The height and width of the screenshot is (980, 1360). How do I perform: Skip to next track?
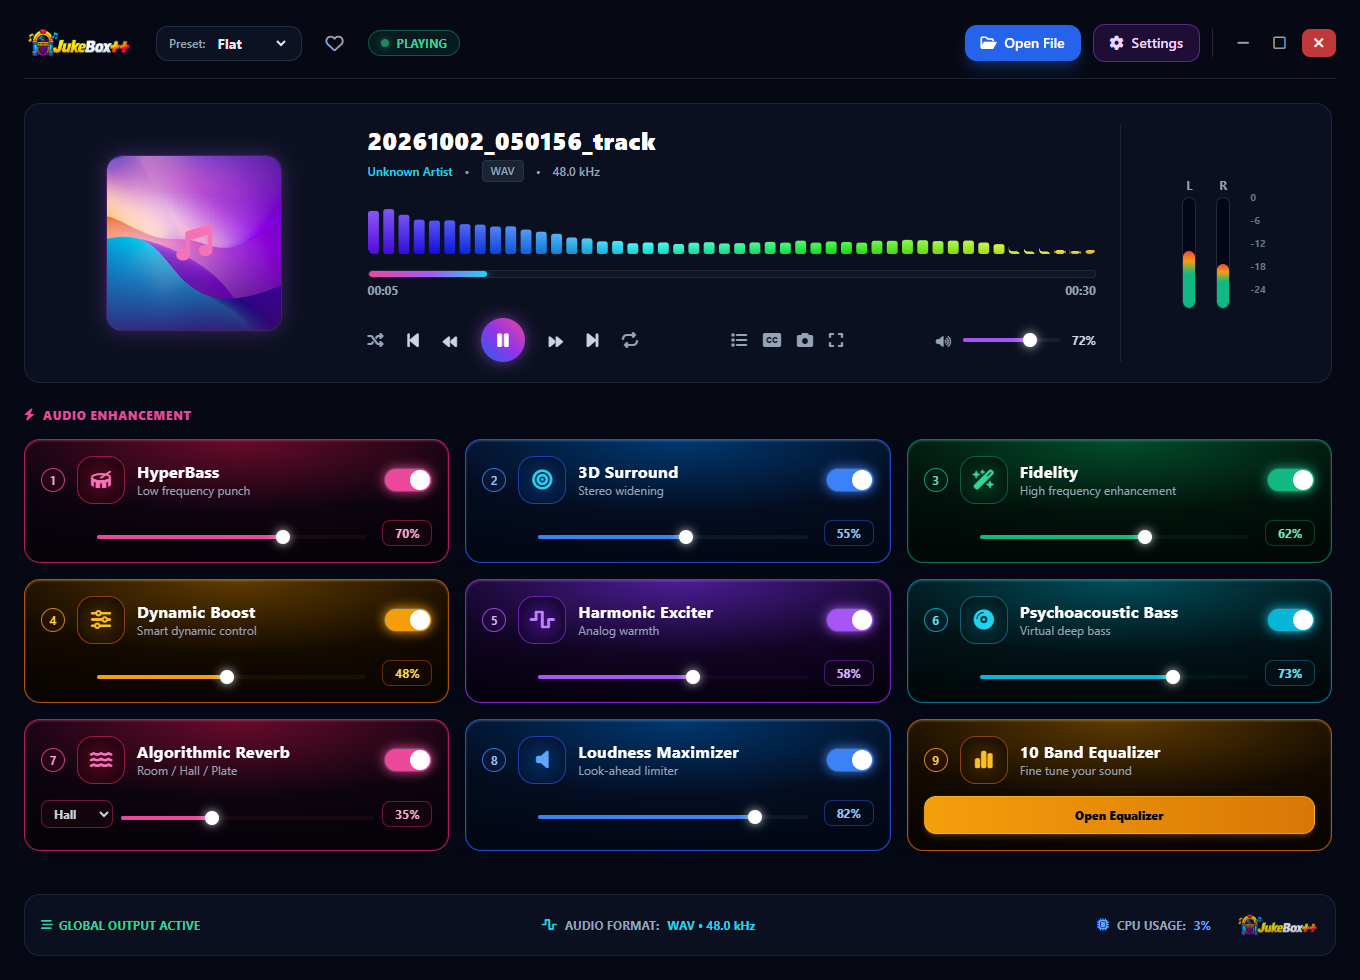(x=593, y=341)
